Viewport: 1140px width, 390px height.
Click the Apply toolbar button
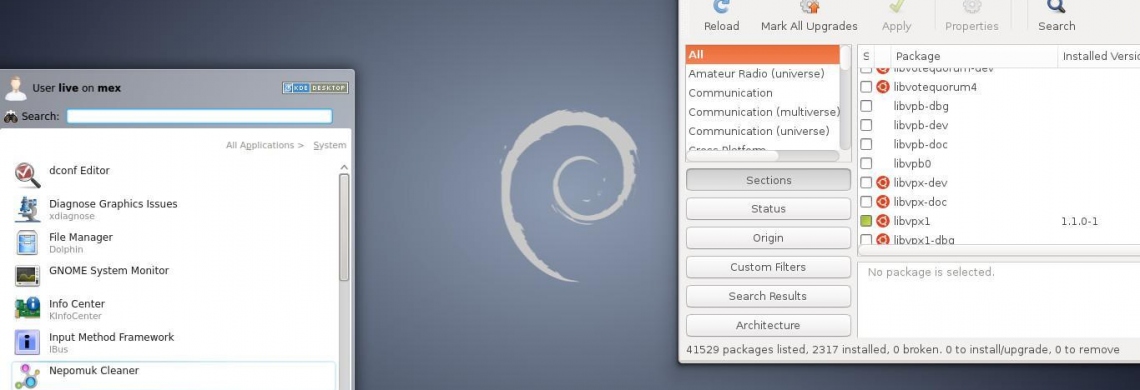[896, 17]
